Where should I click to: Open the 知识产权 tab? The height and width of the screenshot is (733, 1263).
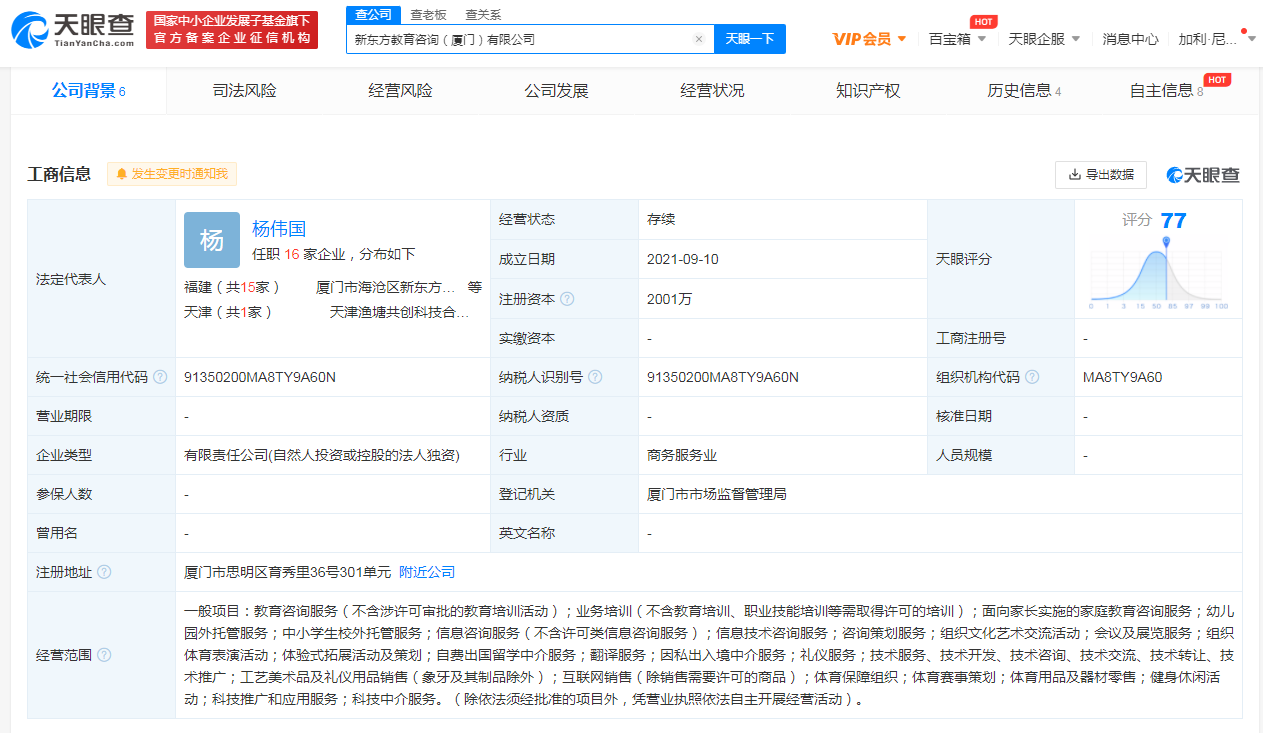pyautogui.click(x=868, y=91)
